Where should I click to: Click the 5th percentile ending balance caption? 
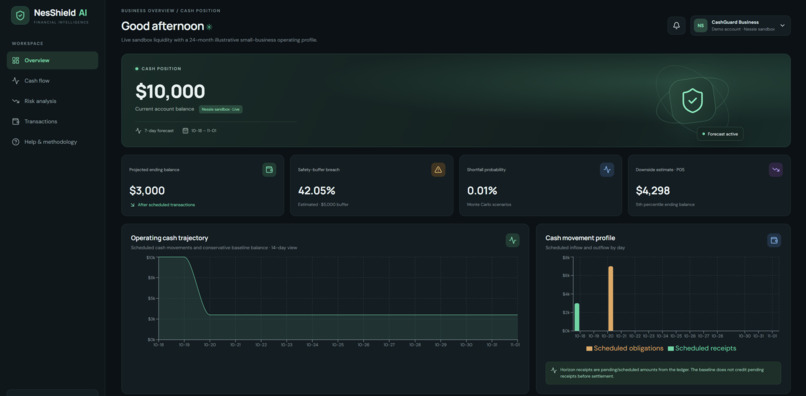click(665, 205)
